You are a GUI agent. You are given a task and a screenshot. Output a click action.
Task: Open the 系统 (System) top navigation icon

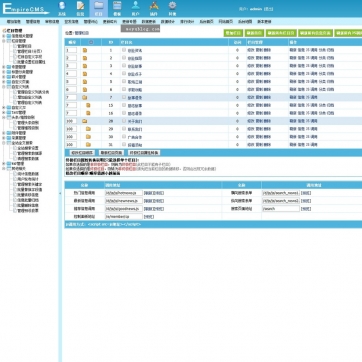tap(62, 8)
